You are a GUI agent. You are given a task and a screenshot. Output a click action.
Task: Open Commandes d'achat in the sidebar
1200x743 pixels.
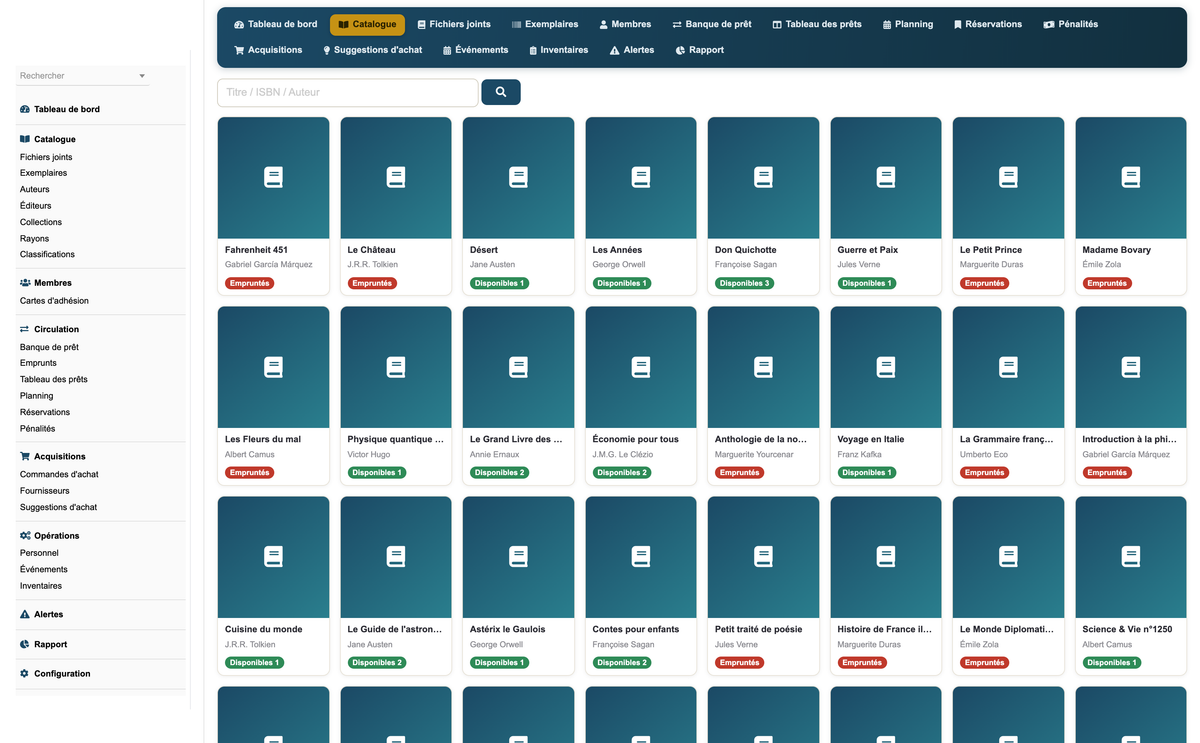tap(59, 474)
